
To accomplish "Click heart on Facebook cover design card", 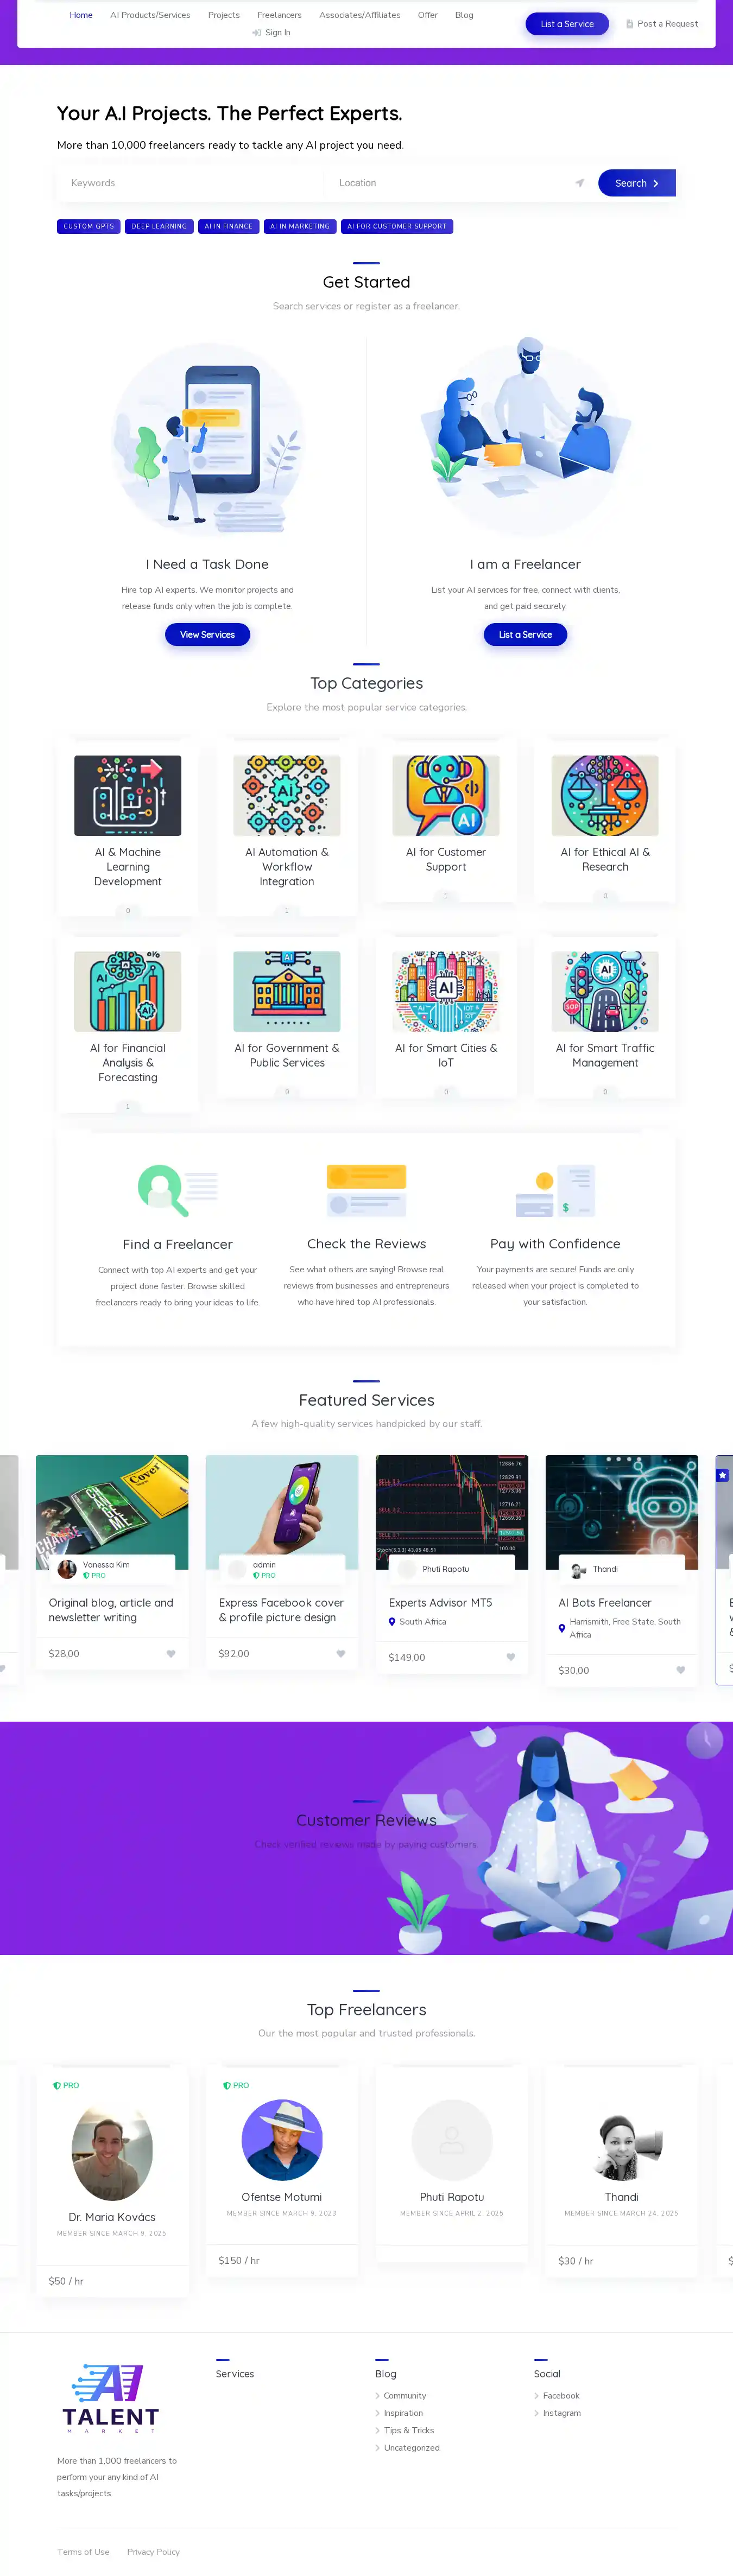I will (341, 1653).
